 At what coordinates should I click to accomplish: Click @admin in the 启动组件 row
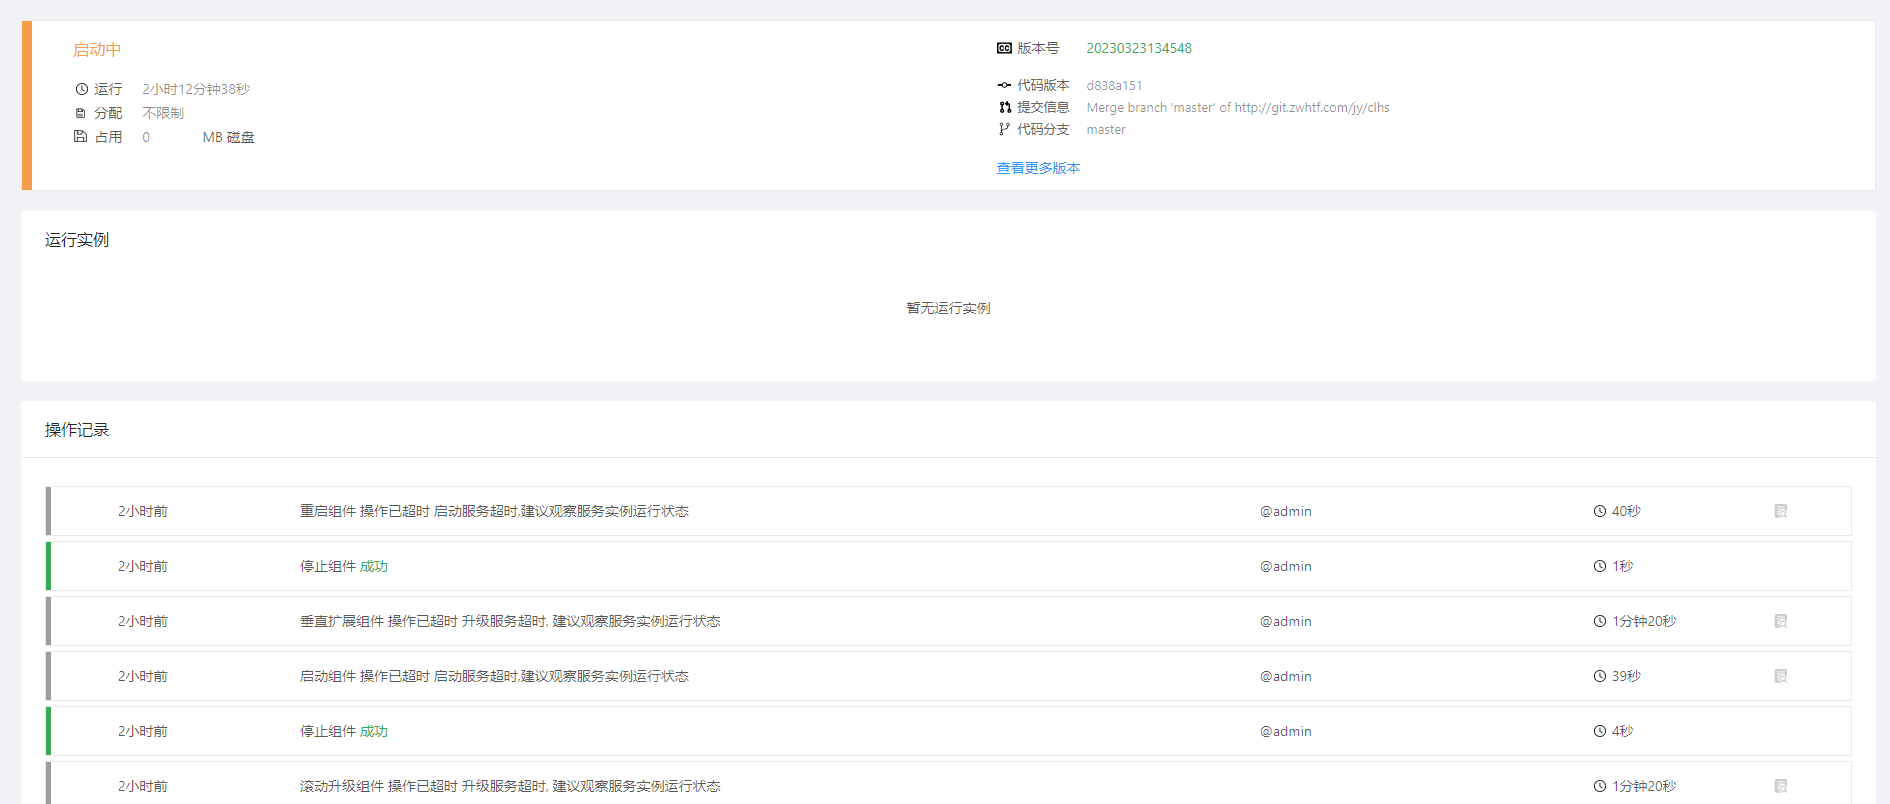coord(1286,676)
